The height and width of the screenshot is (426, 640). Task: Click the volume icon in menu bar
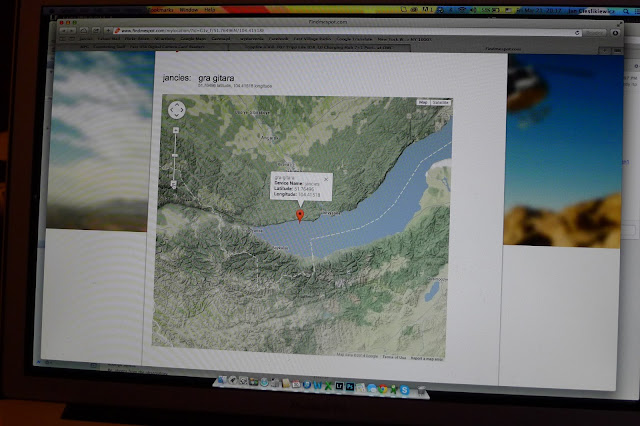[473, 10]
